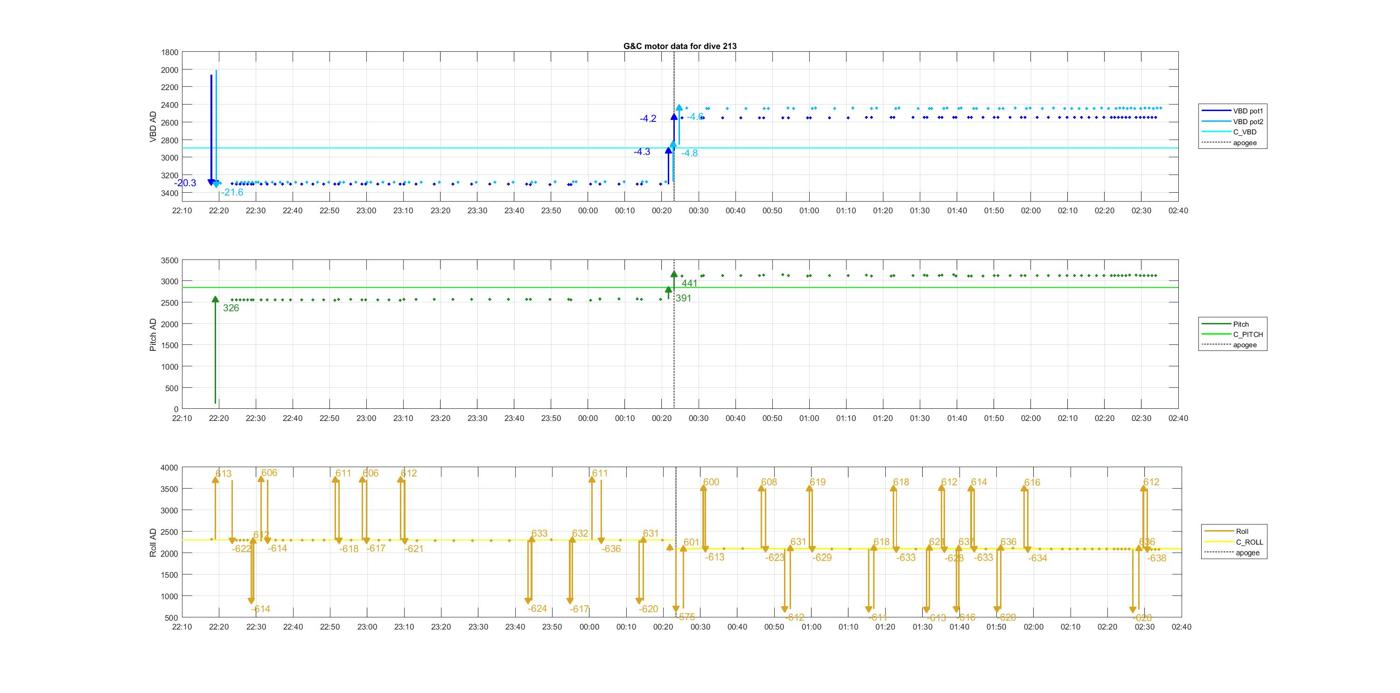Image resolution: width=1400 pixels, height=693 pixels.
Task: Select the "VBD pot2" legend entry
Action: pyautogui.click(x=1248, y=121)
